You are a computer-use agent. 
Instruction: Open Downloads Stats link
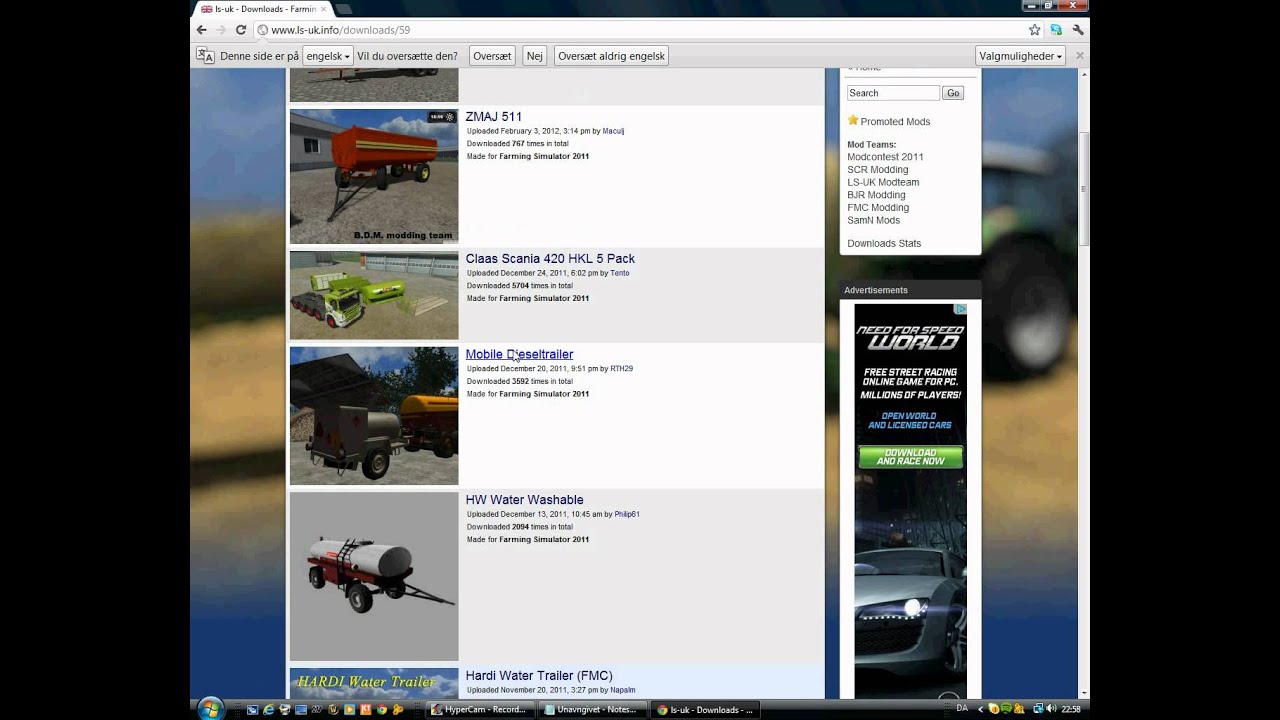pos(884,244)
